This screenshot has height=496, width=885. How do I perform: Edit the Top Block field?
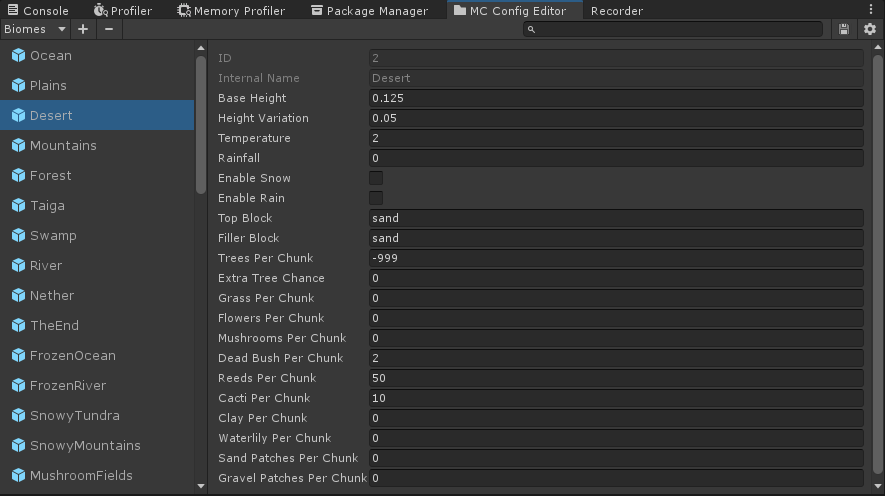coord(616,218)
